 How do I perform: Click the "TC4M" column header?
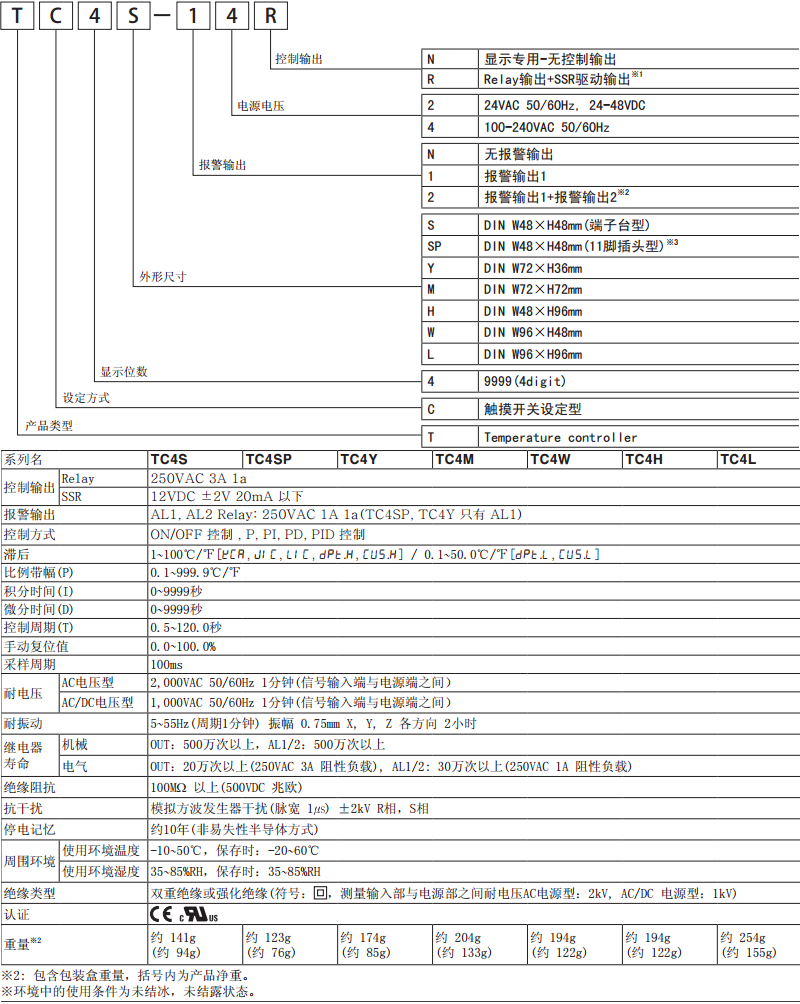click(x=454, y=459)
